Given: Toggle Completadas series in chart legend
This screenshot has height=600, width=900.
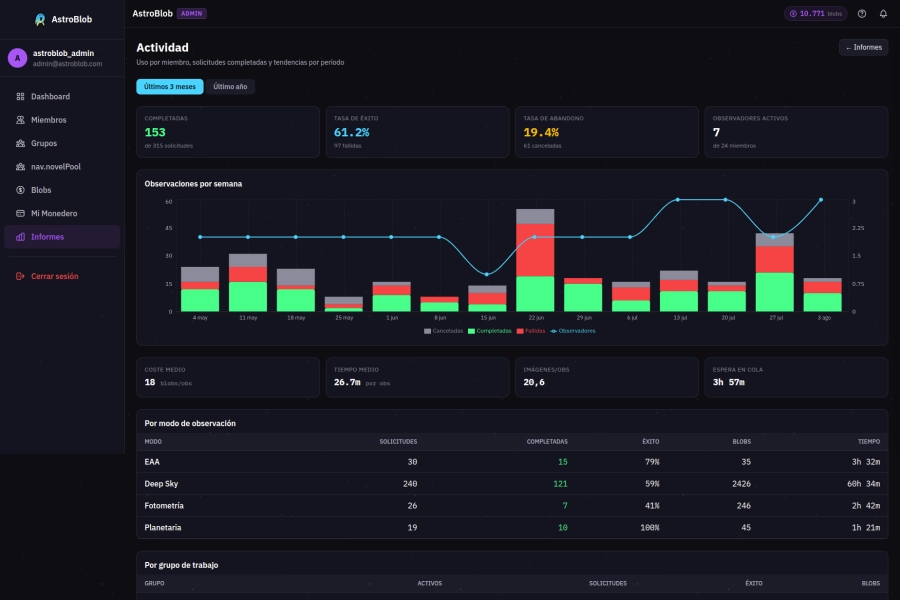Looking at the screenshot, I should 490,331.
